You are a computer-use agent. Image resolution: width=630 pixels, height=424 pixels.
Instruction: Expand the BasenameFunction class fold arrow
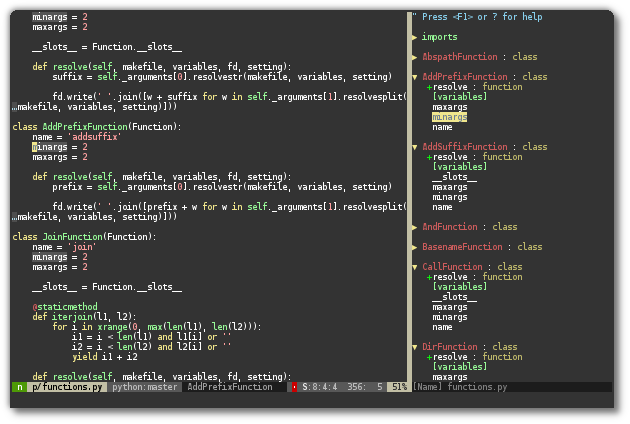[x=415, y=247]
